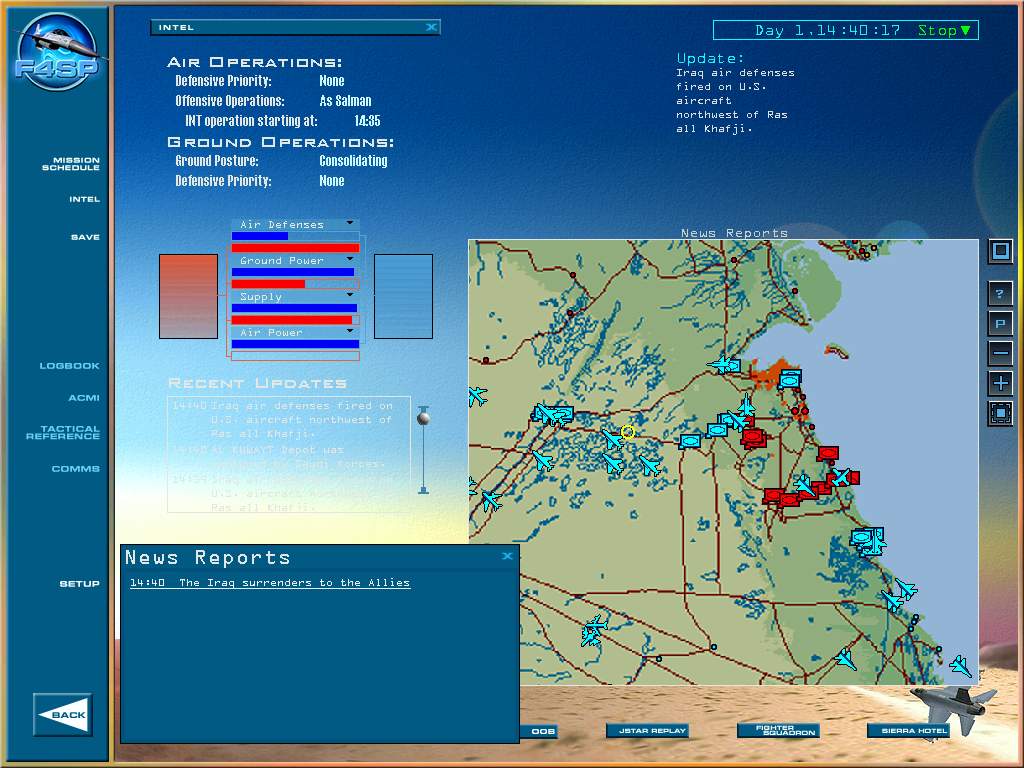
Task: Click the blue force panel beside the bars
Action: pyautogui.click(x=403, y=296)
